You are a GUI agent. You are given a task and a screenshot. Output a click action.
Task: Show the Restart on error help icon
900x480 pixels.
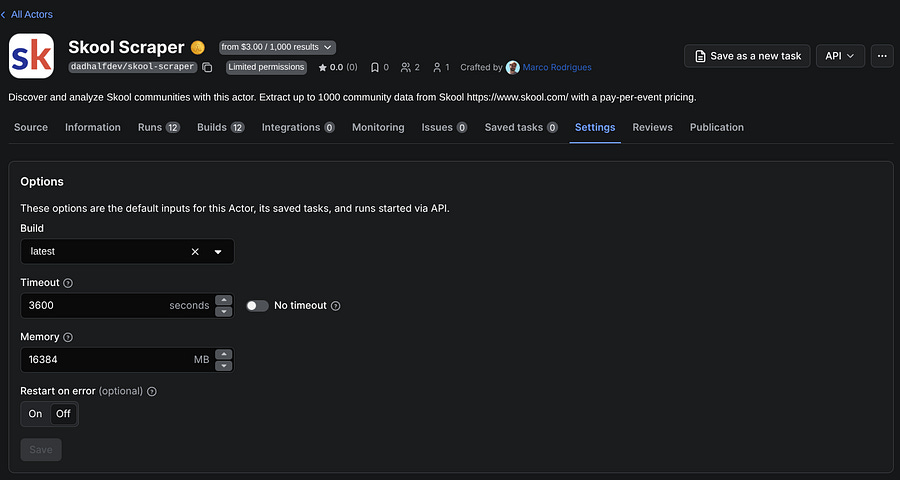152,392
